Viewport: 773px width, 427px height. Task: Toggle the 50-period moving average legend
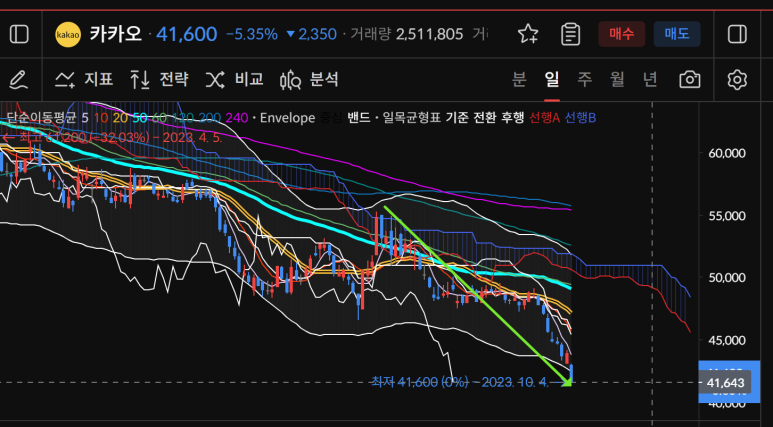coord(140,118)
